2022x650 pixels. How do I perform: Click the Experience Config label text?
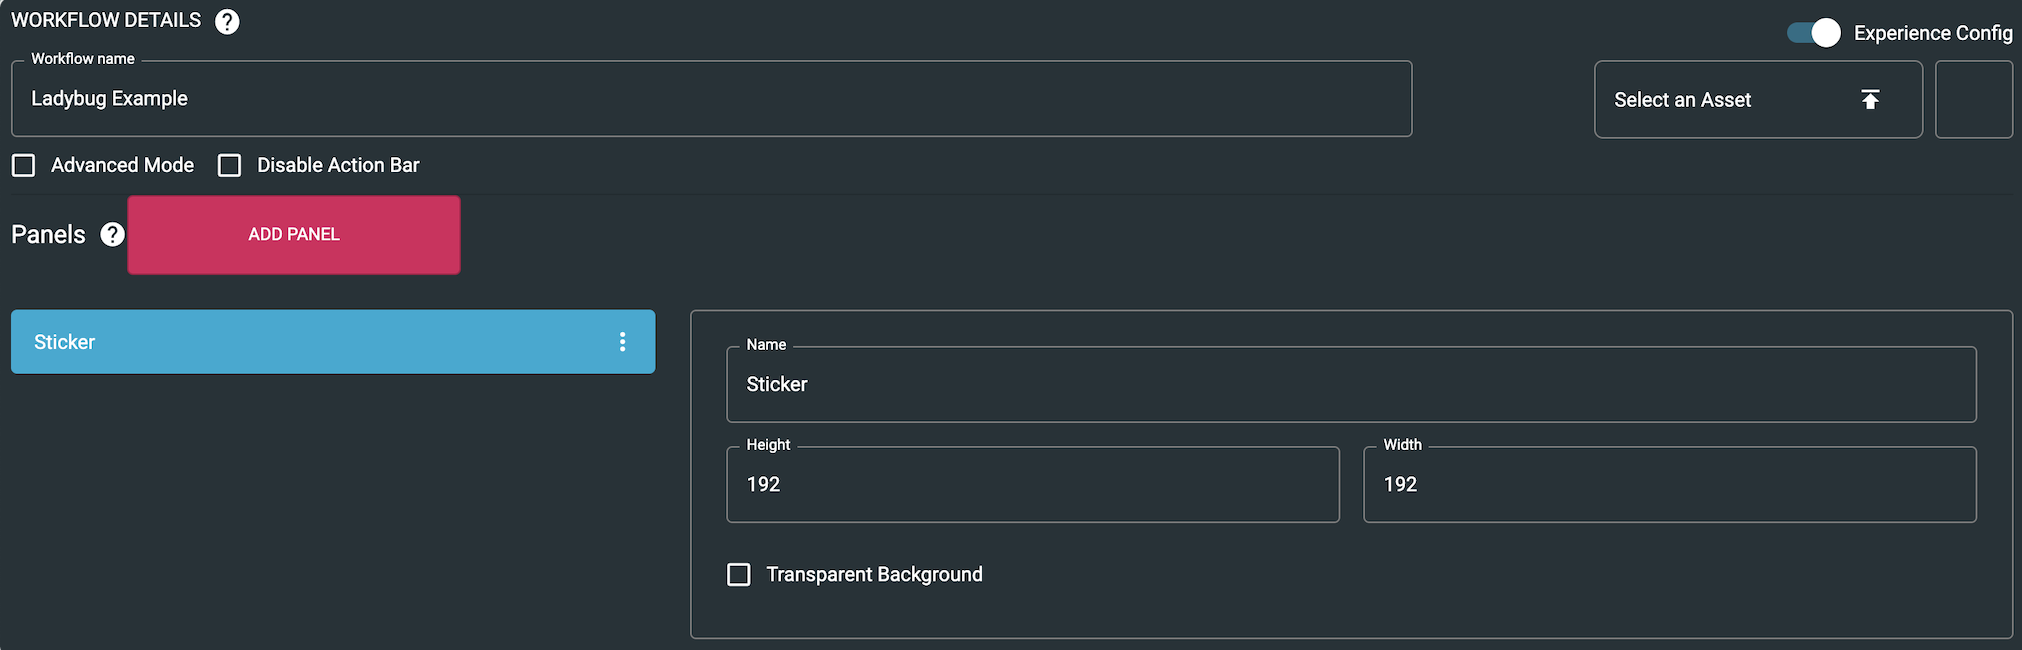(x=1933, y=33)
